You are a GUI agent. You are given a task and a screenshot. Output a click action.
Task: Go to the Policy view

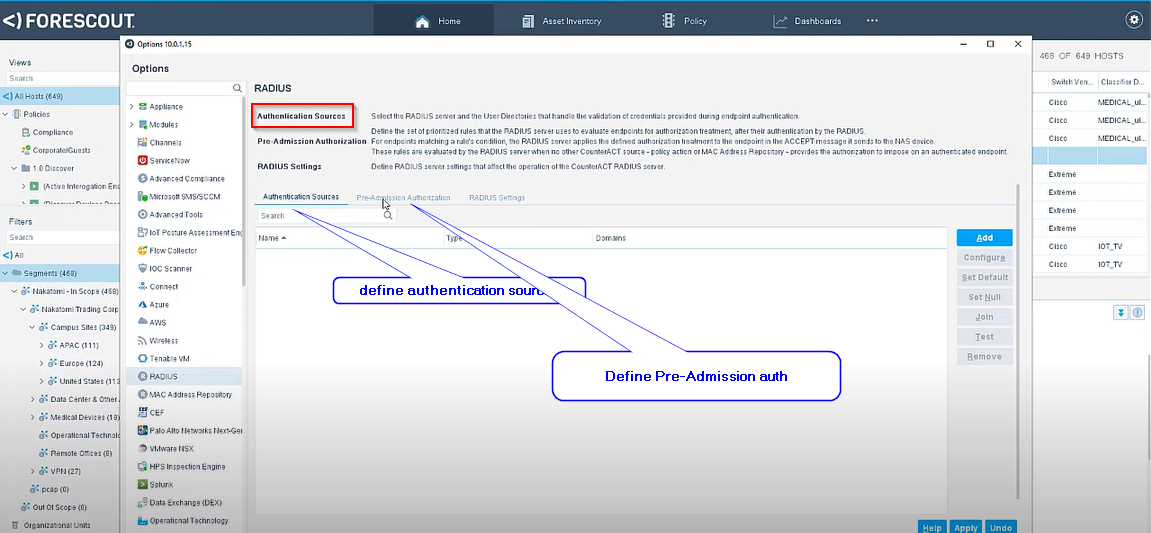pos(684,21)
